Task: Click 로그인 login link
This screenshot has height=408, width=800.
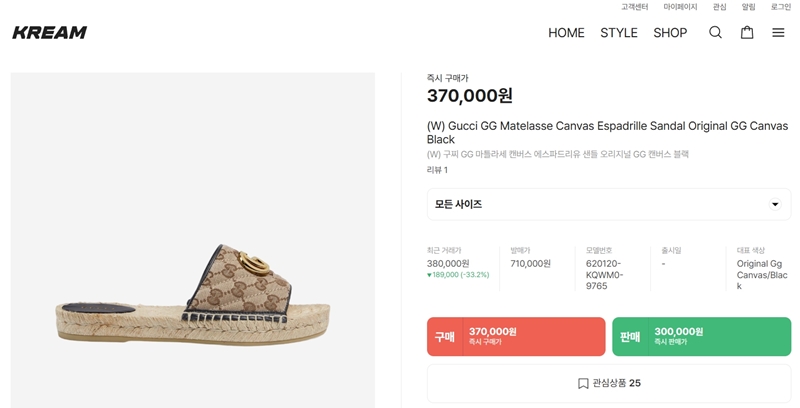Action: click(x=781, y=7)
